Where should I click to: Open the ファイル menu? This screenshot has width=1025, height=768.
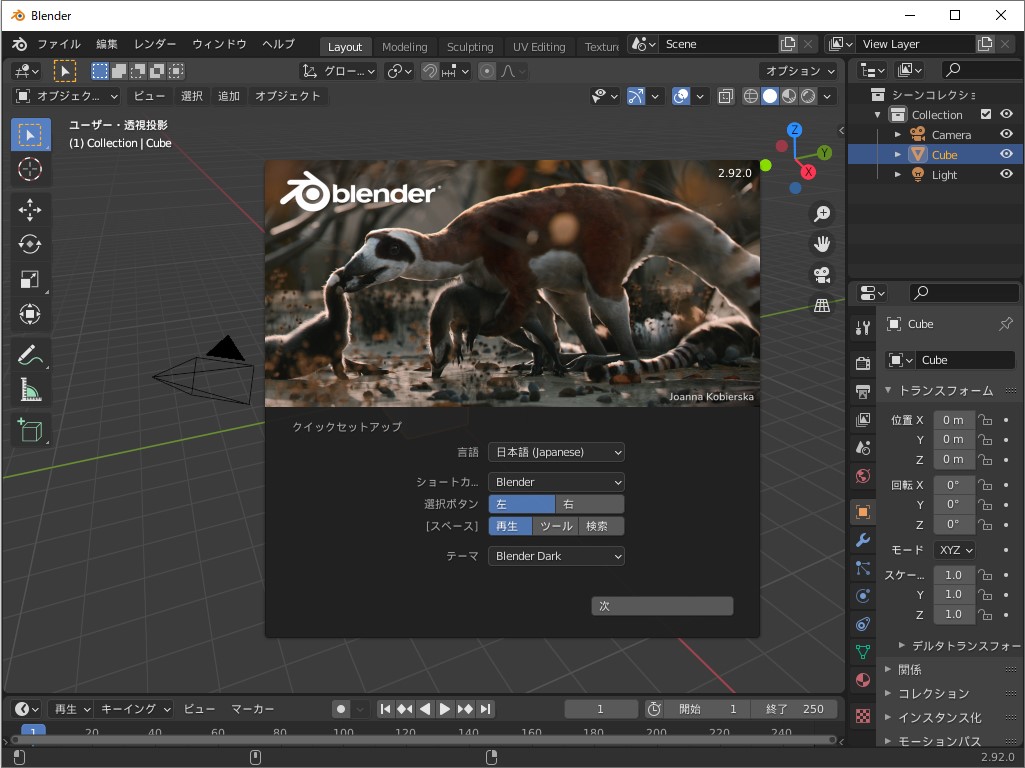pyautogui.click(x=59, y=43)
